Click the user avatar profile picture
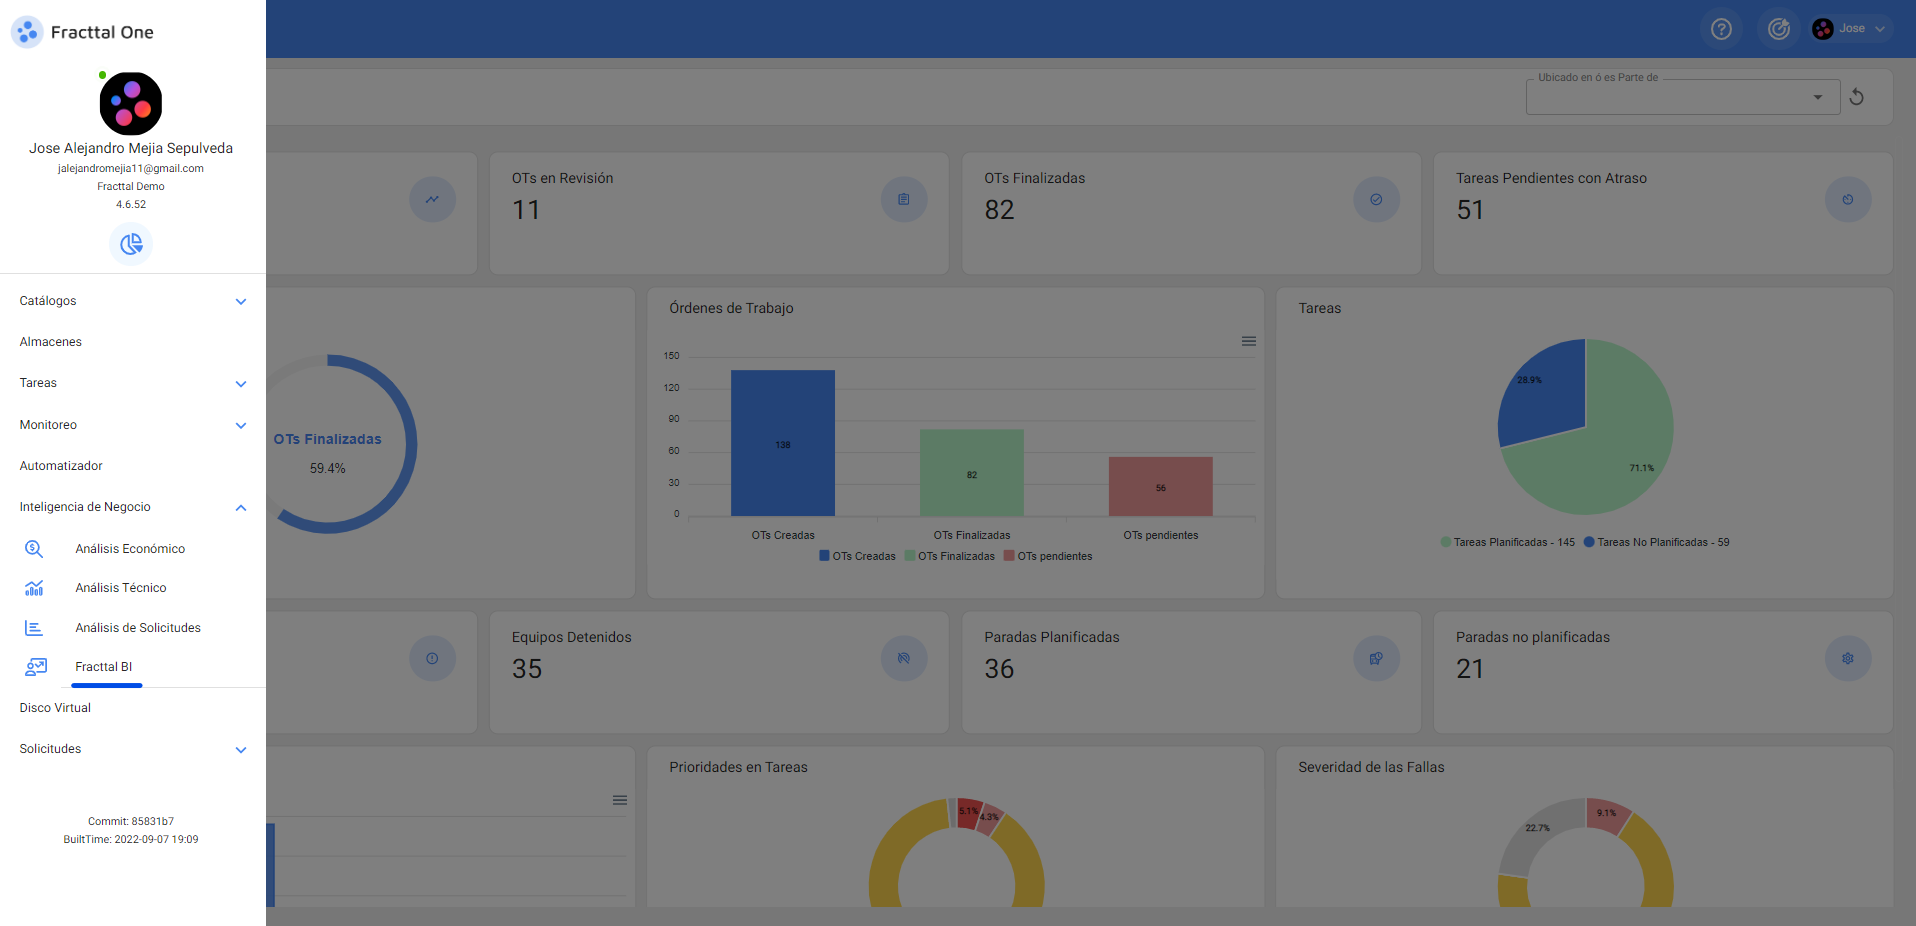This screenshot has height=926, width=1916. [x=131, y=104]
